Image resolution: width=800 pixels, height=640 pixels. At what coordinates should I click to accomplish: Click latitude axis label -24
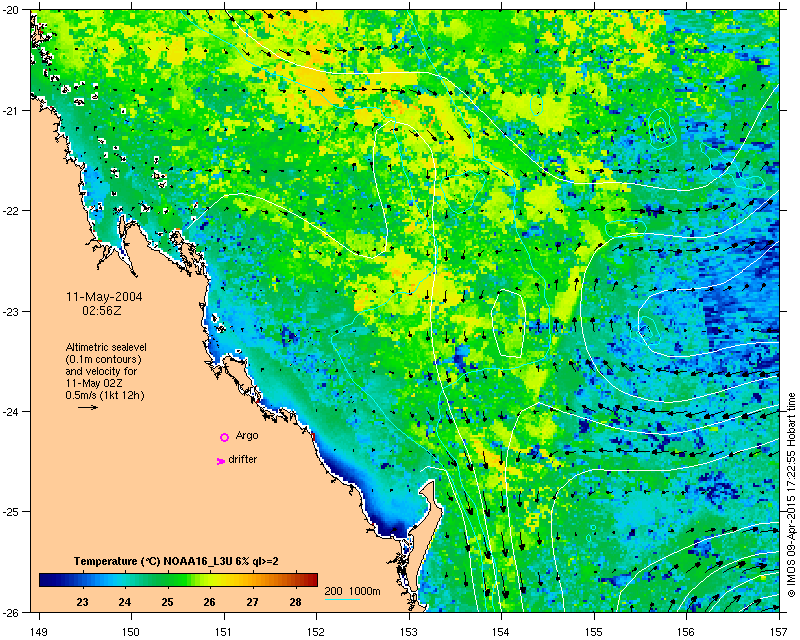coord(11,411)
